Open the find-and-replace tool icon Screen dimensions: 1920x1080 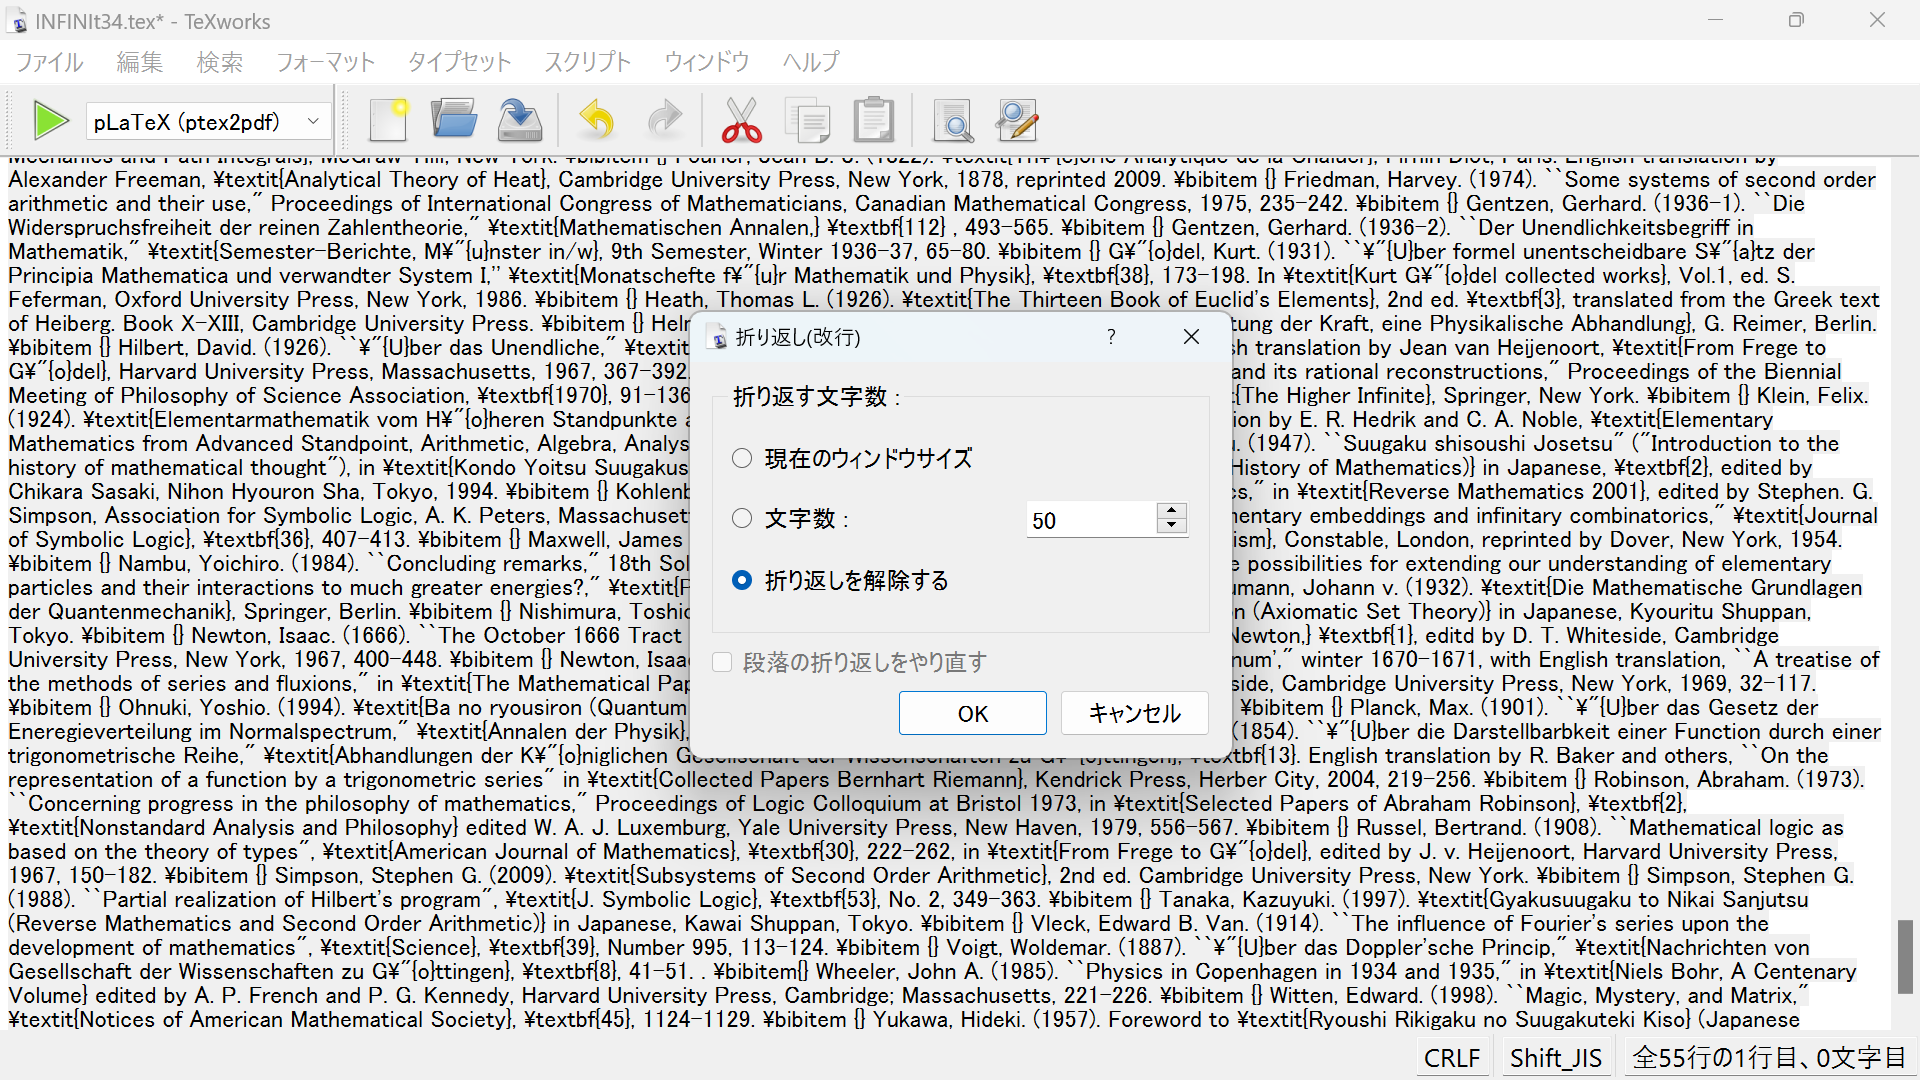click(1017, 121)
